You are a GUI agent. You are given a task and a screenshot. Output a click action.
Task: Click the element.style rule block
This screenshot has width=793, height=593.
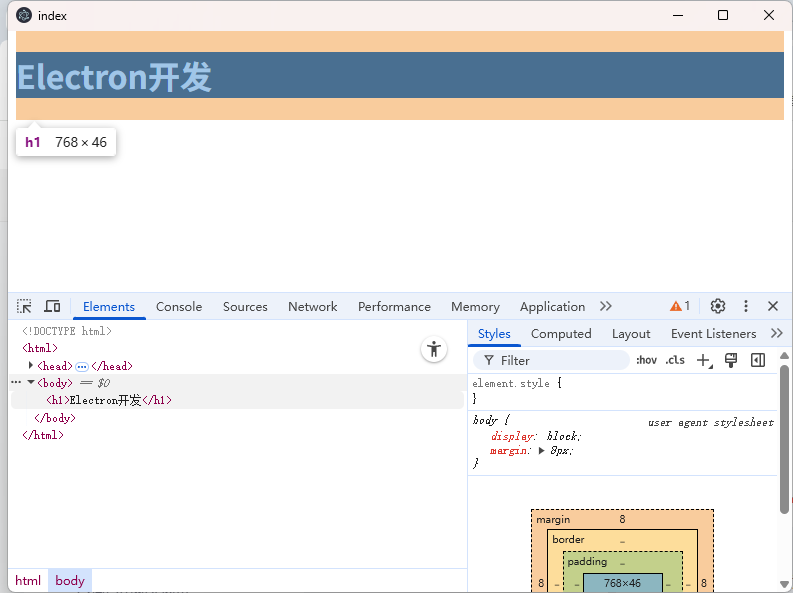coord(622,391)
